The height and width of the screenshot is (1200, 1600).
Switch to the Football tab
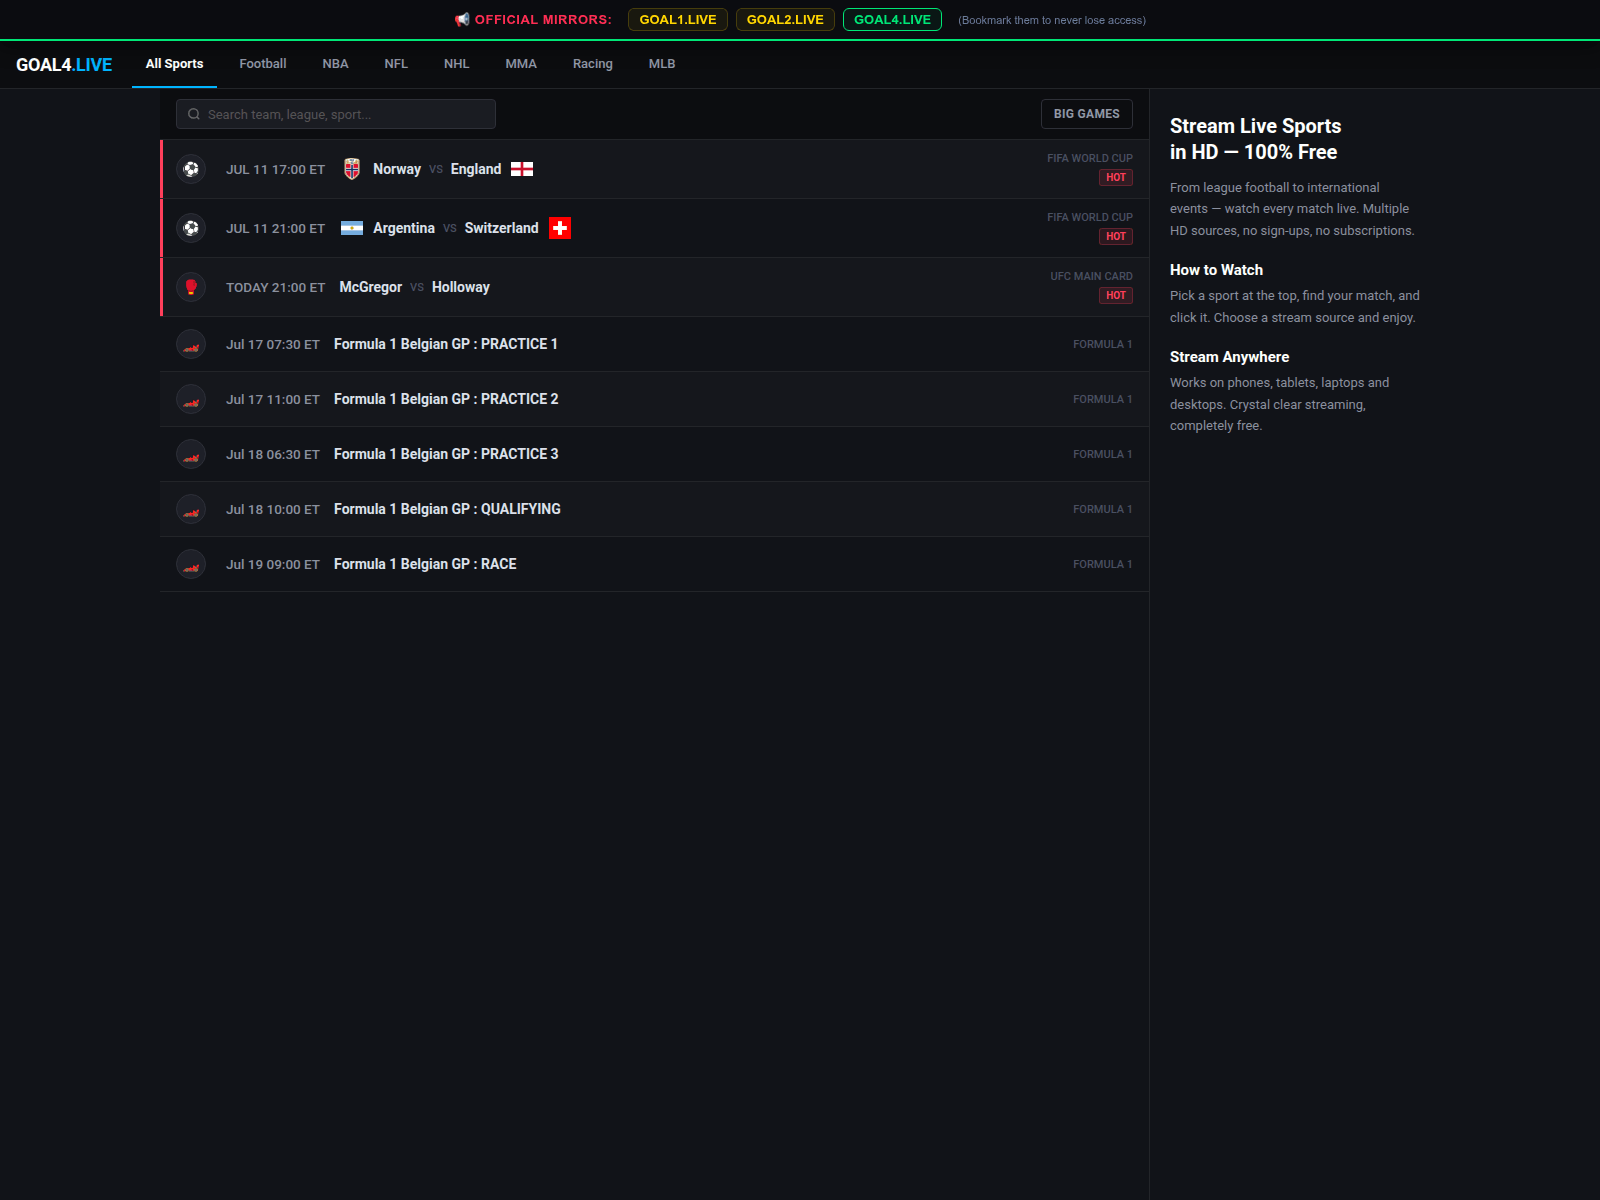pyautogui.click(x=263, y=63)
